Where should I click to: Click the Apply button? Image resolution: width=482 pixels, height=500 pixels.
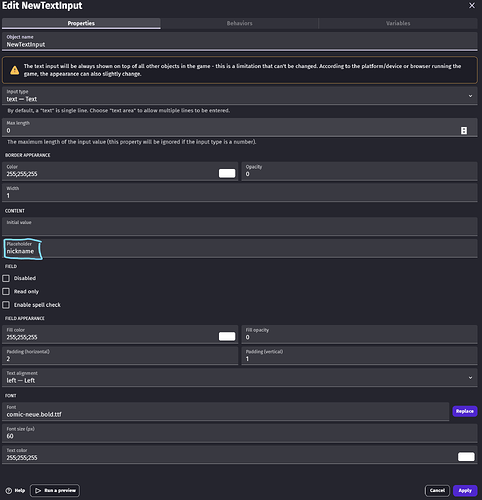click(x=465, y=490)
